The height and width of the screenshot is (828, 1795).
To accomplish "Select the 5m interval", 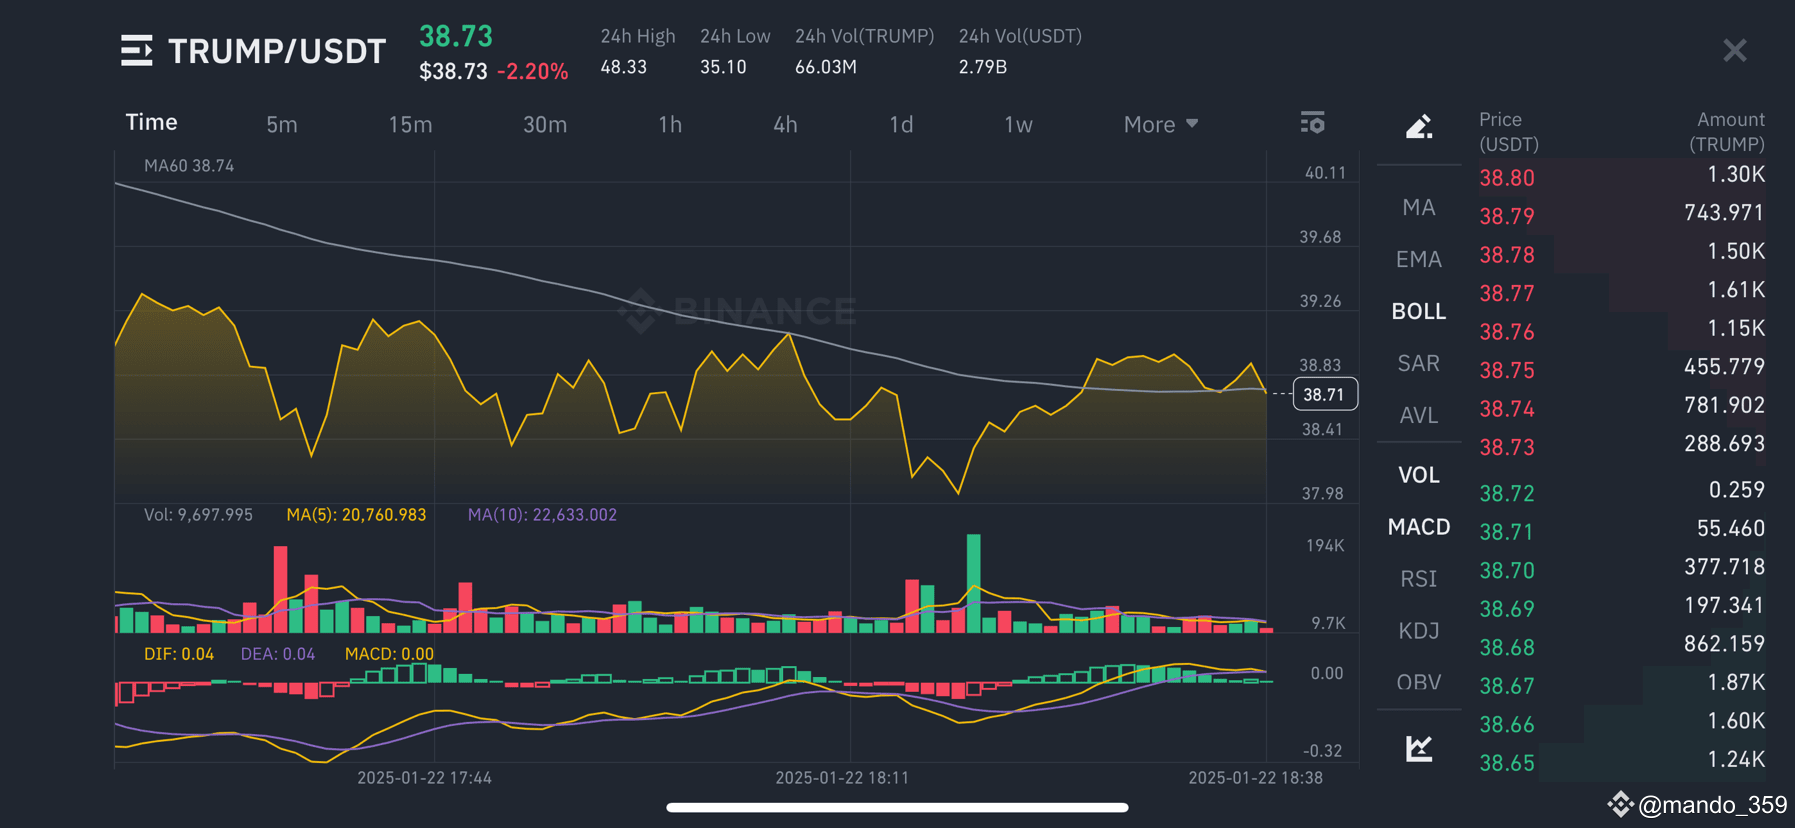I will pos(282,124).
